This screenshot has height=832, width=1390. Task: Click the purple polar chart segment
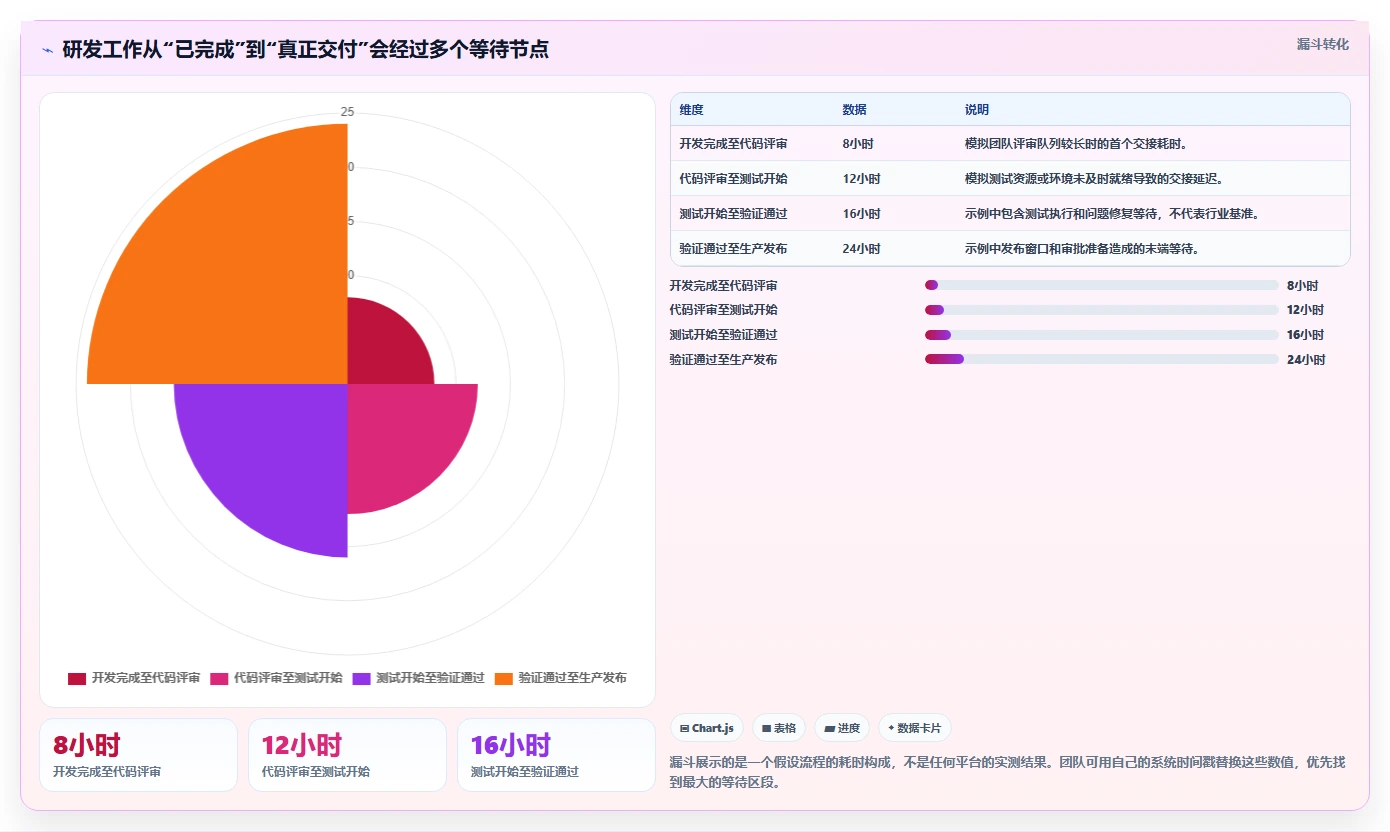(275, 455)
